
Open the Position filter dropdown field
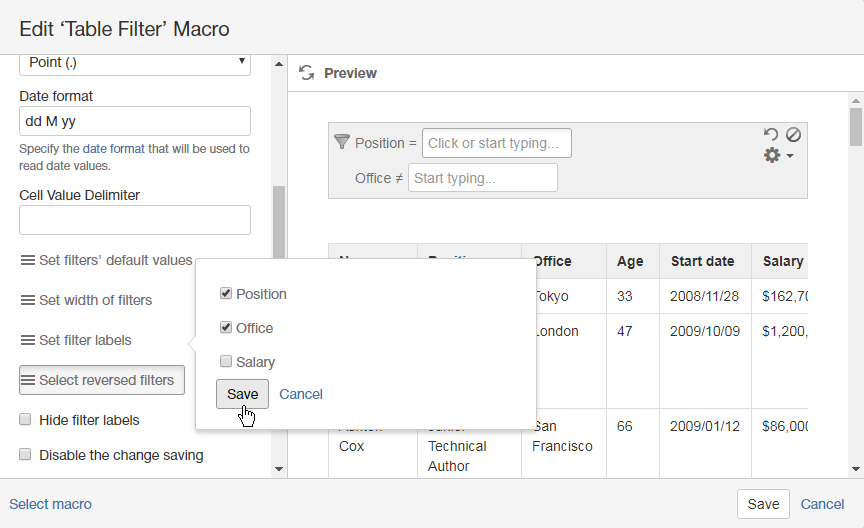coord(496,143)
